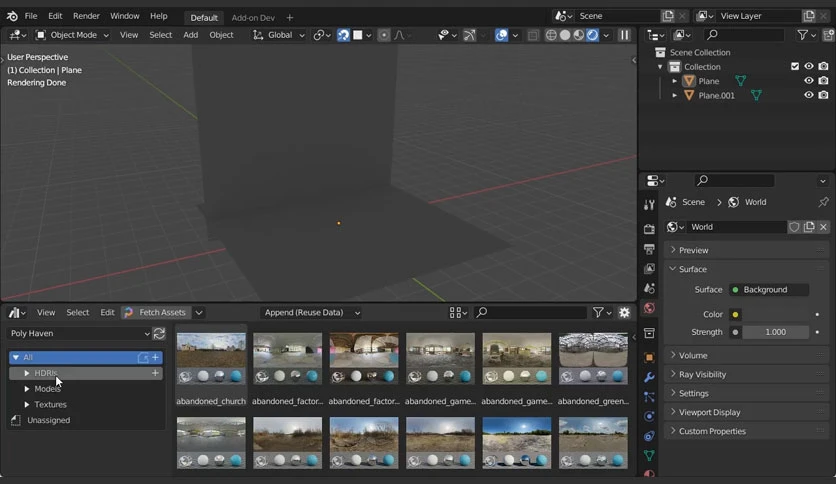
Task: Open the Help menu
Action: tap(158, 16)
